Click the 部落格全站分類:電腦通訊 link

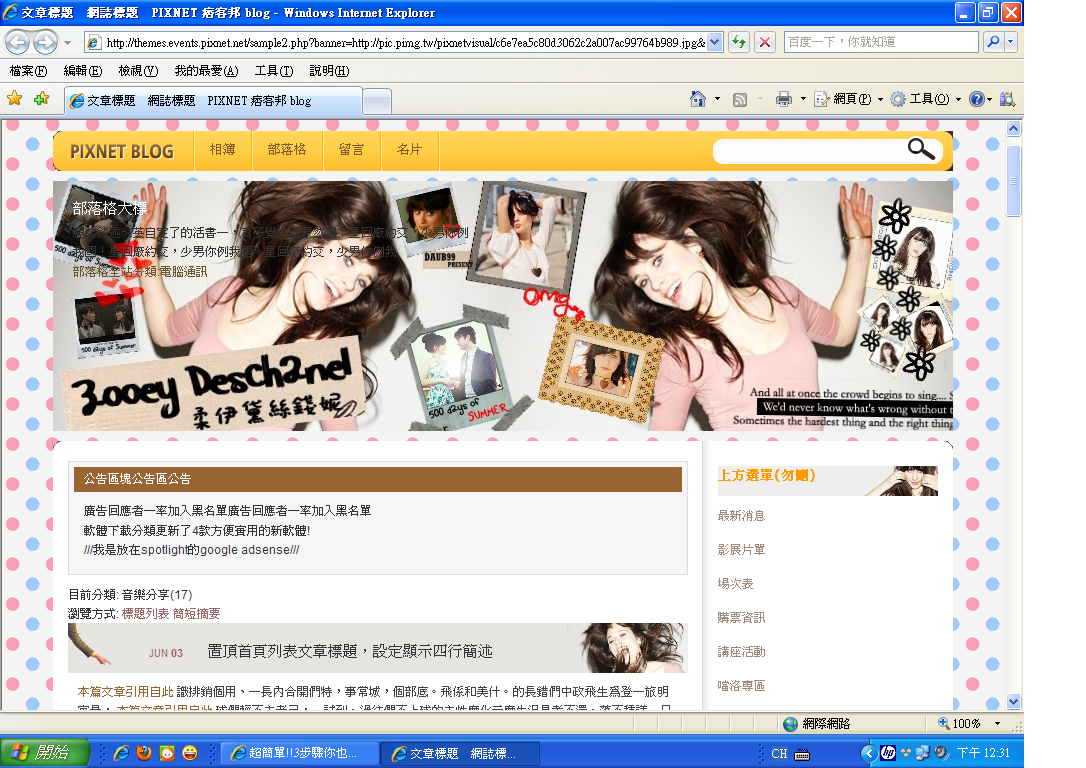pos(140,271)
